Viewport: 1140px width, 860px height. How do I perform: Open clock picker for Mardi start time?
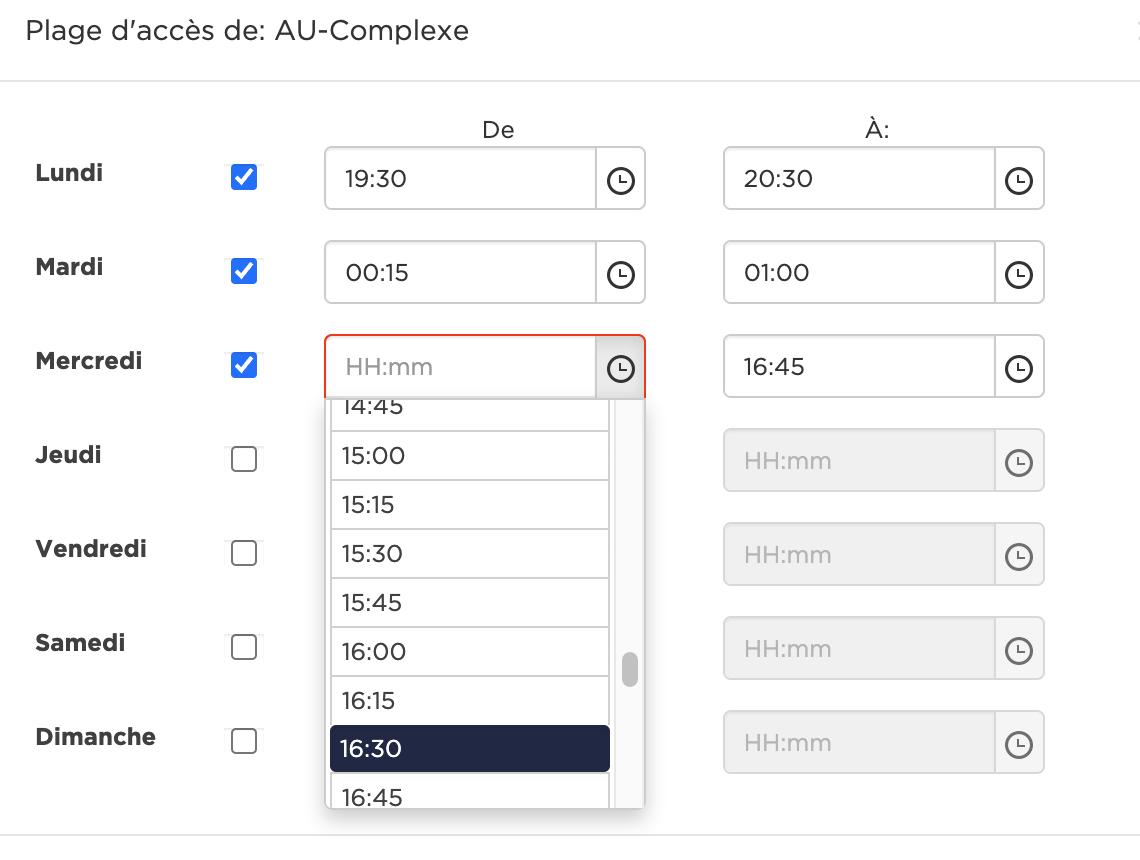point(621,274)
